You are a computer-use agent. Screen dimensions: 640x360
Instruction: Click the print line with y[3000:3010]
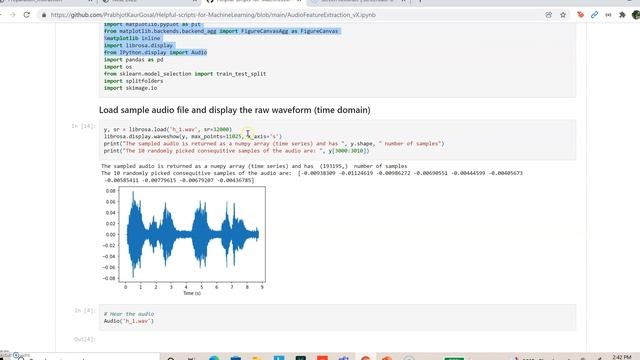tap(236, 151)
